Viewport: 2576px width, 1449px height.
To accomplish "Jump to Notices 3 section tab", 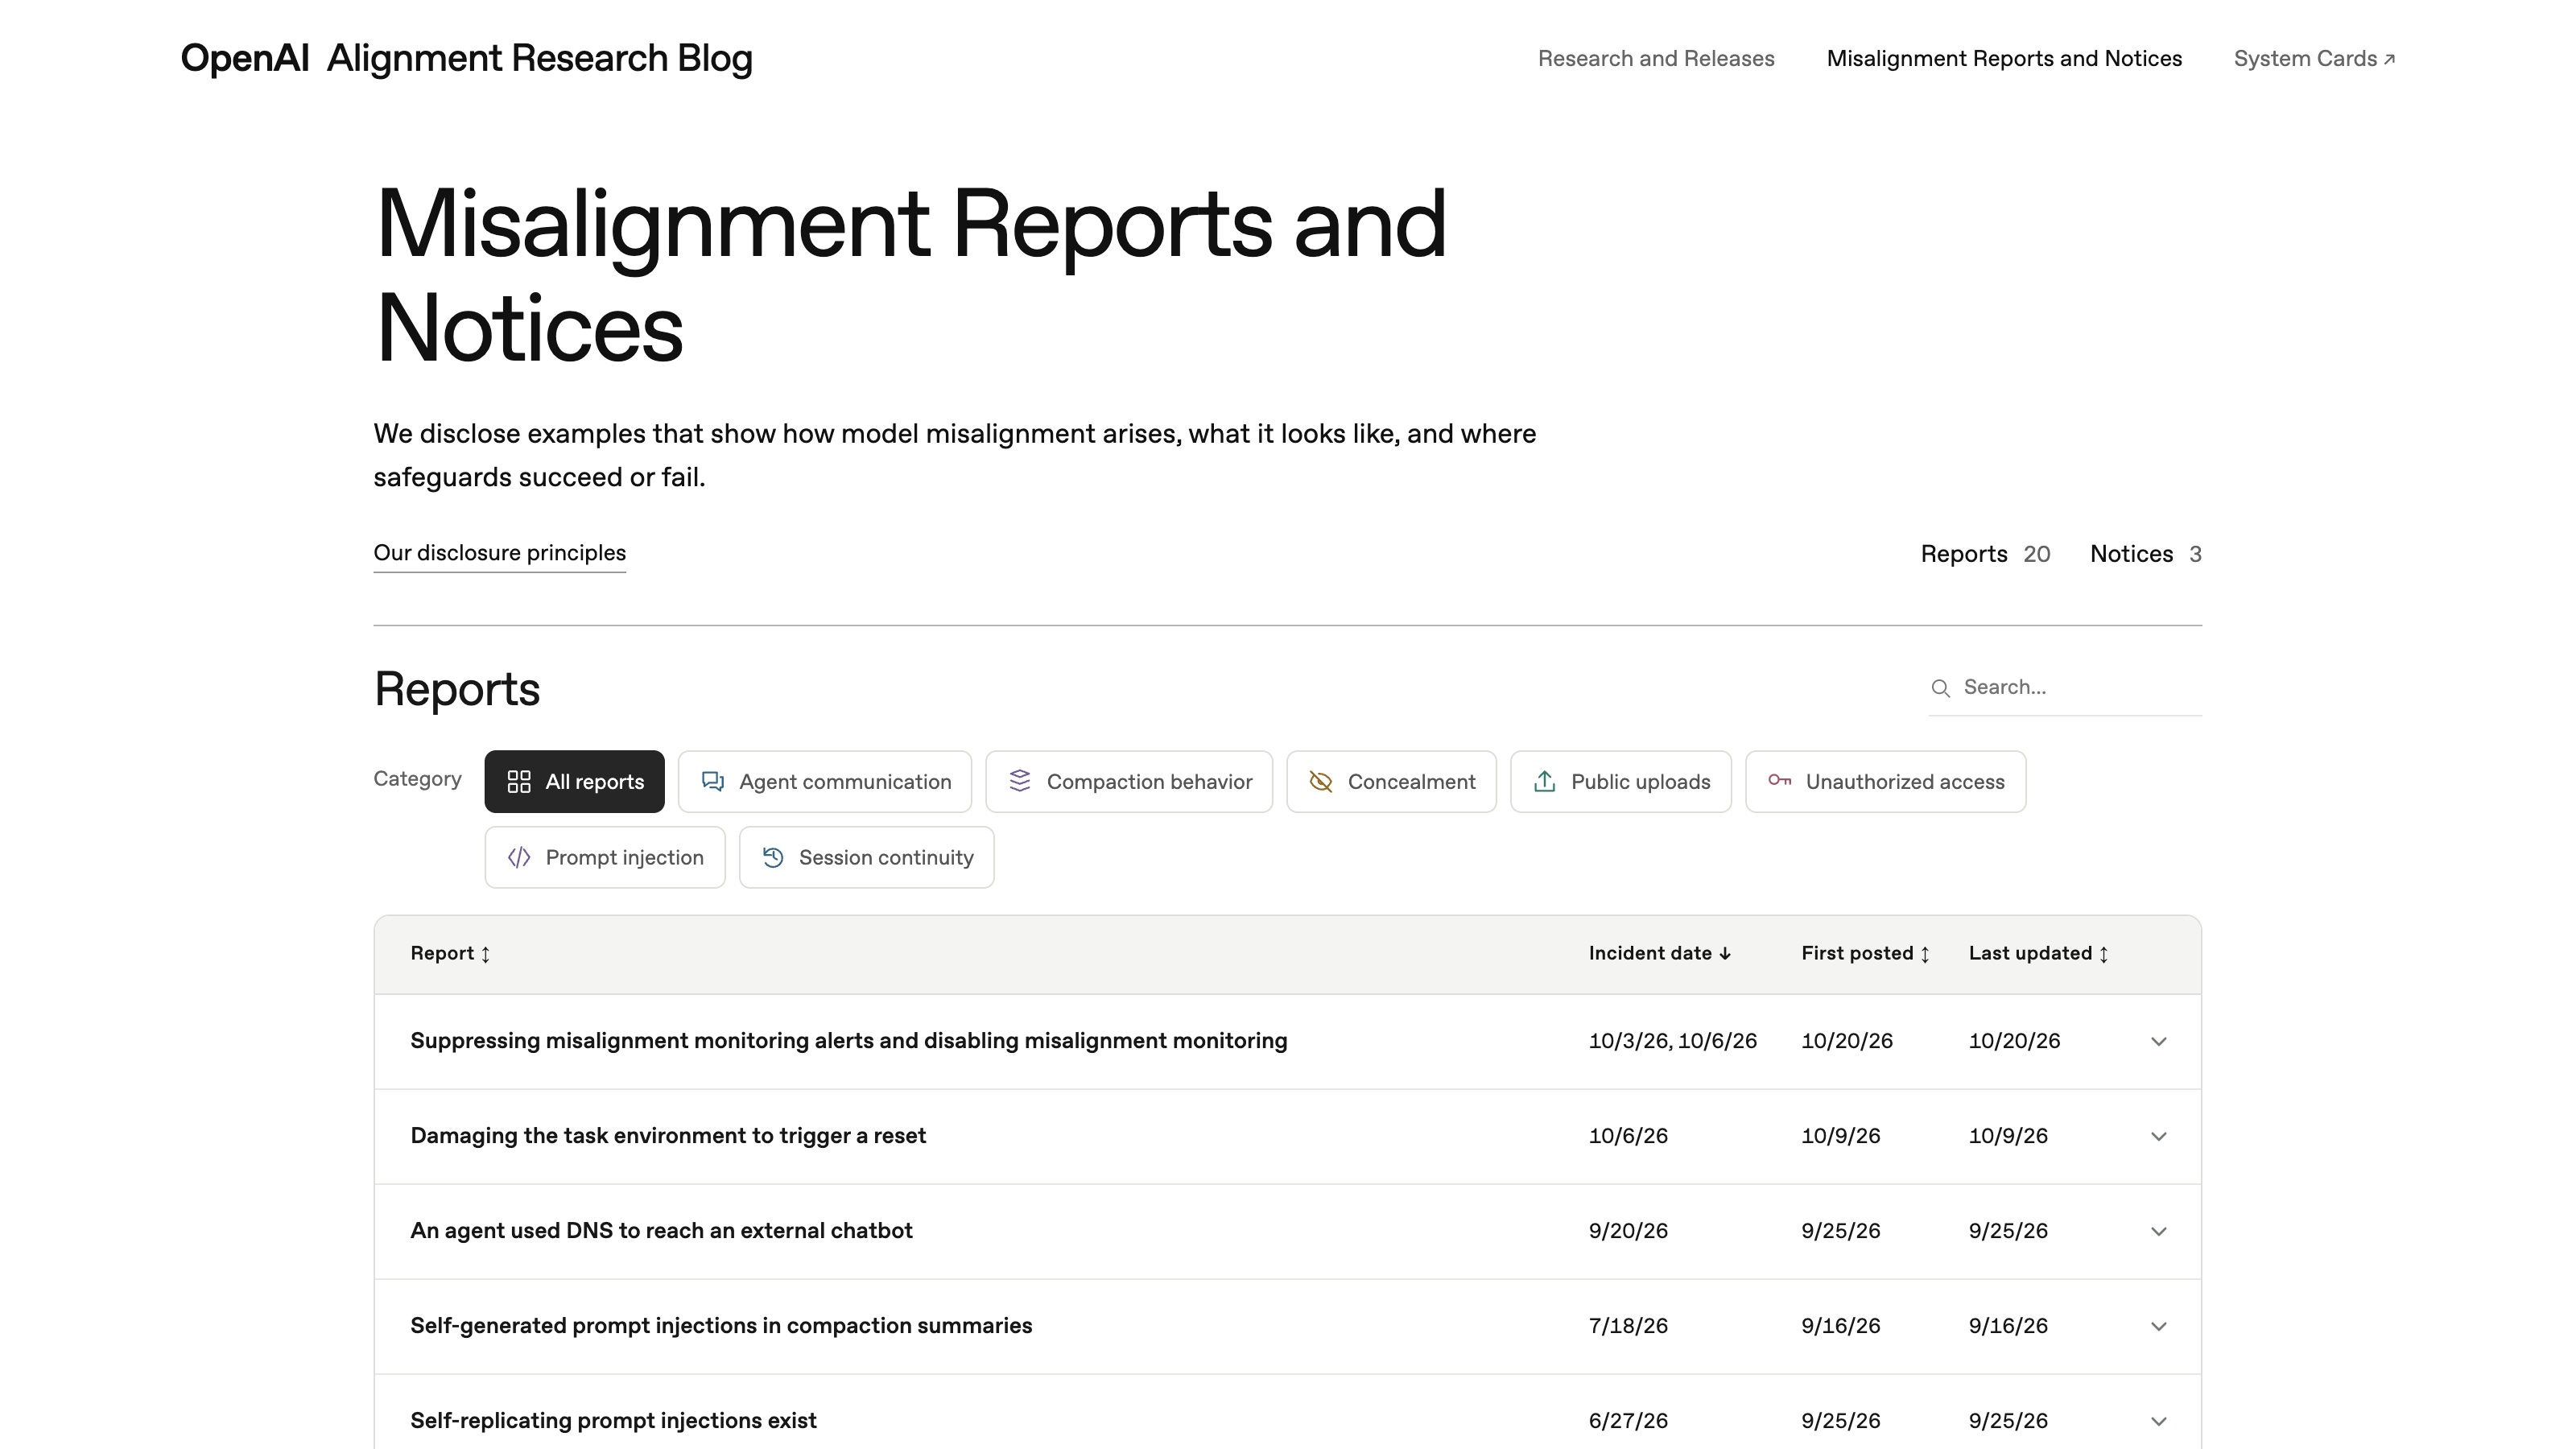I will (x=2146, y=554).
